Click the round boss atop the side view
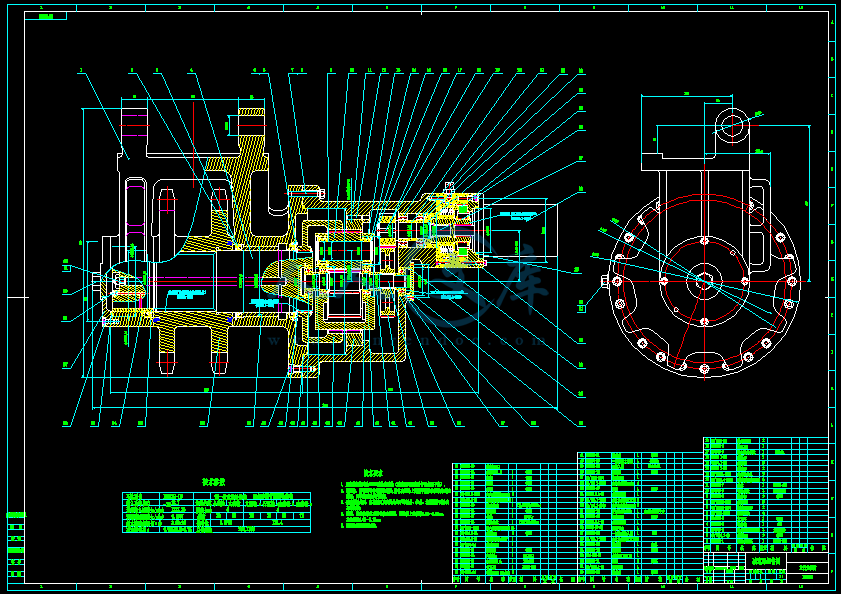 [x=732, y=124]
